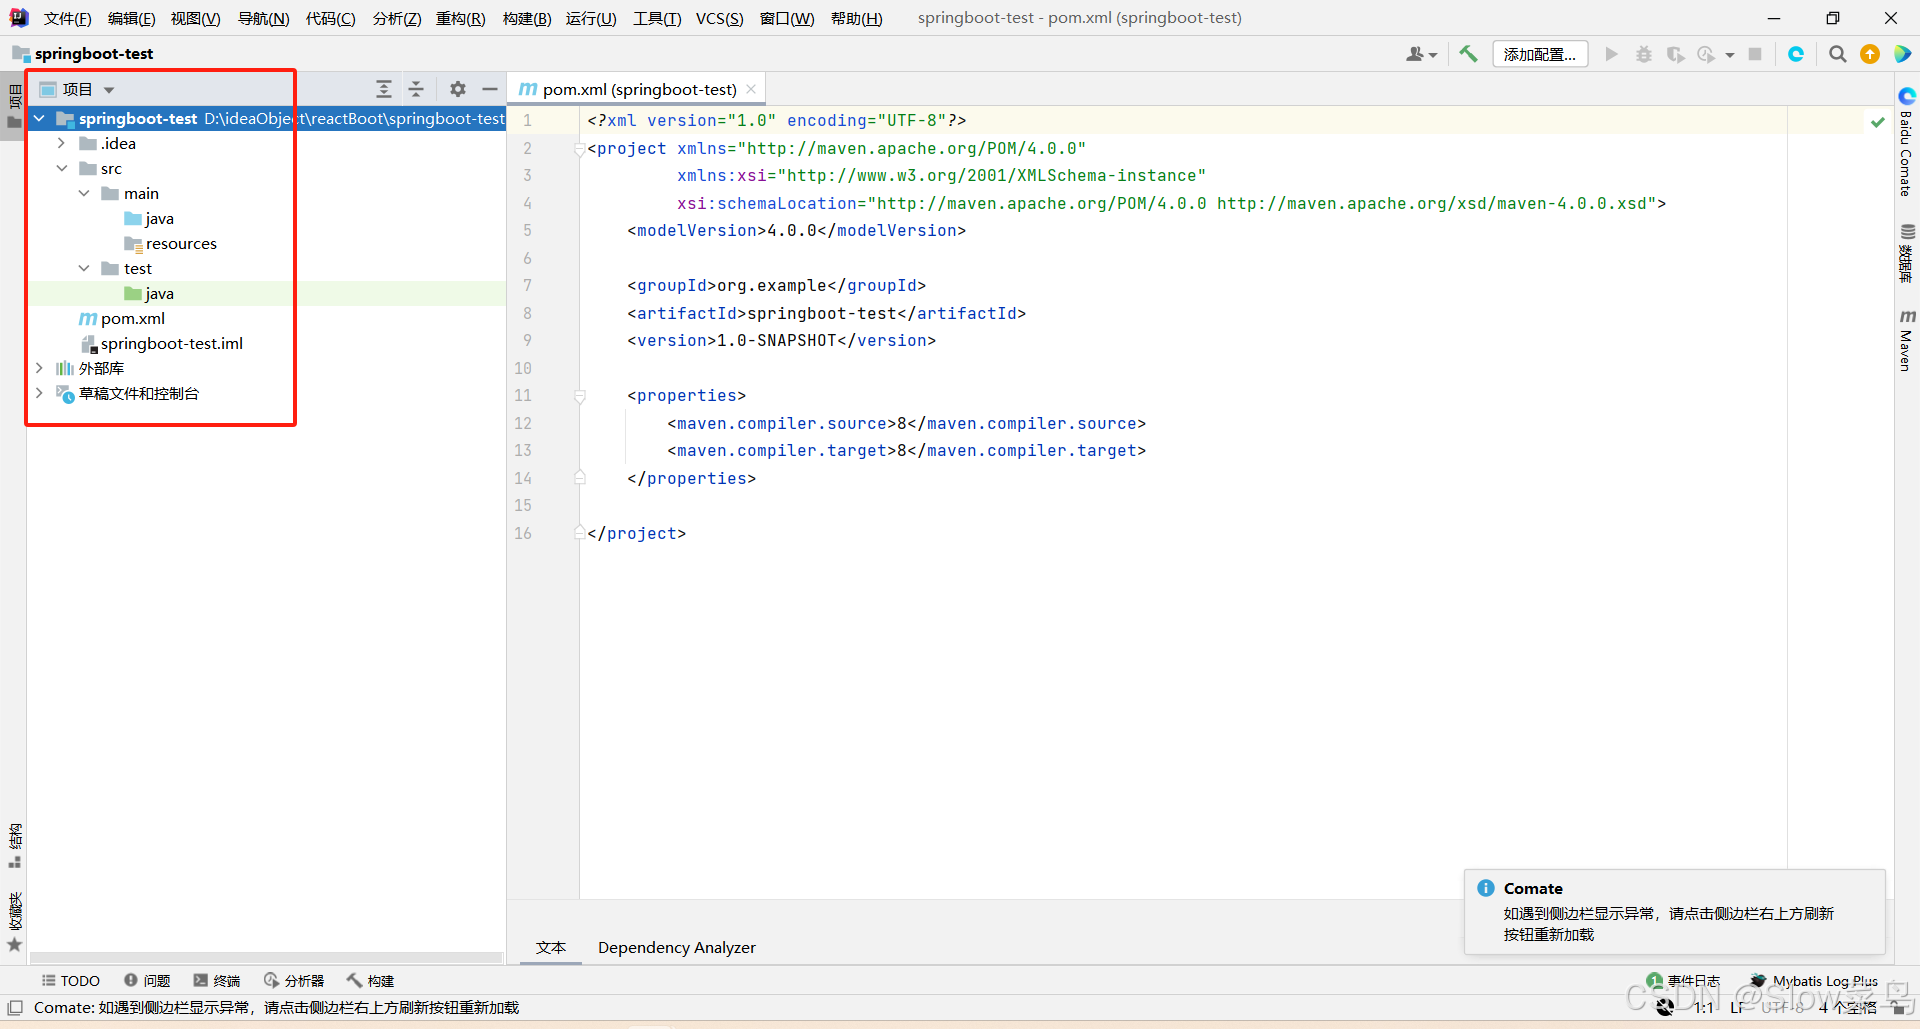
Task: Open the 导航(N) Navigate menu
Action: (x=263, y=18)
